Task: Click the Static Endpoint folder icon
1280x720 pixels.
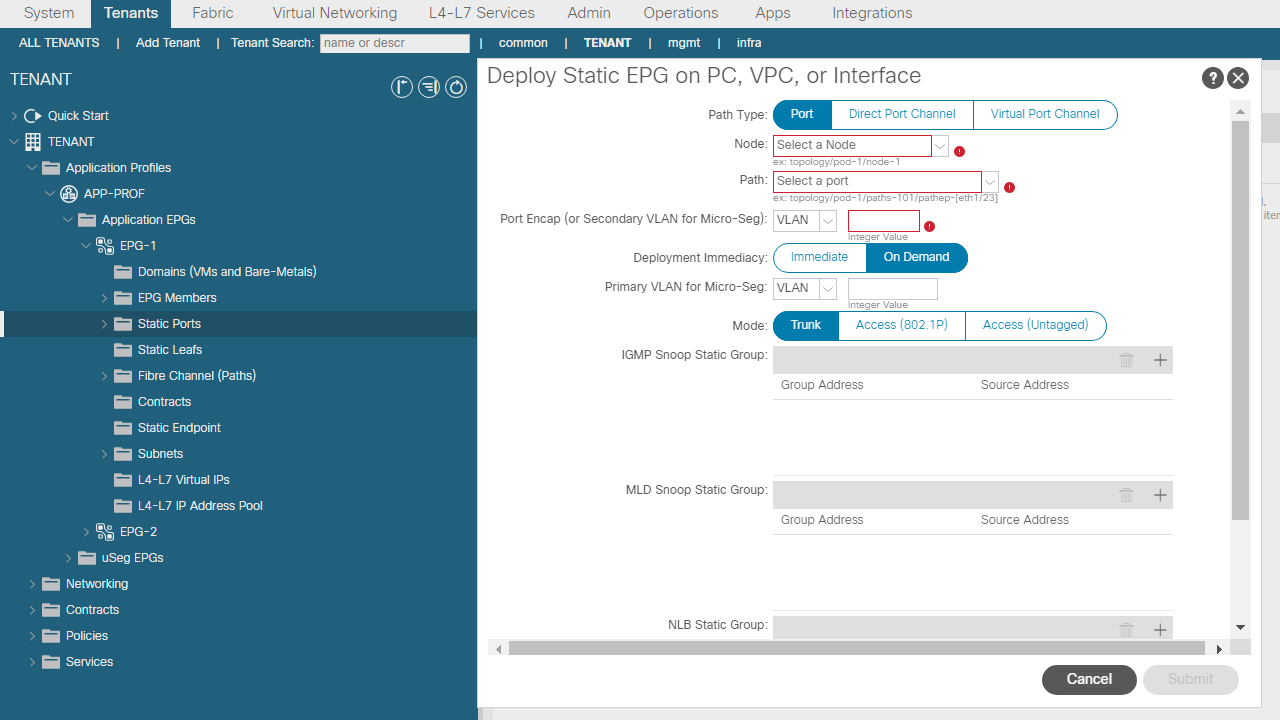Action: click(x=123, y=428)
